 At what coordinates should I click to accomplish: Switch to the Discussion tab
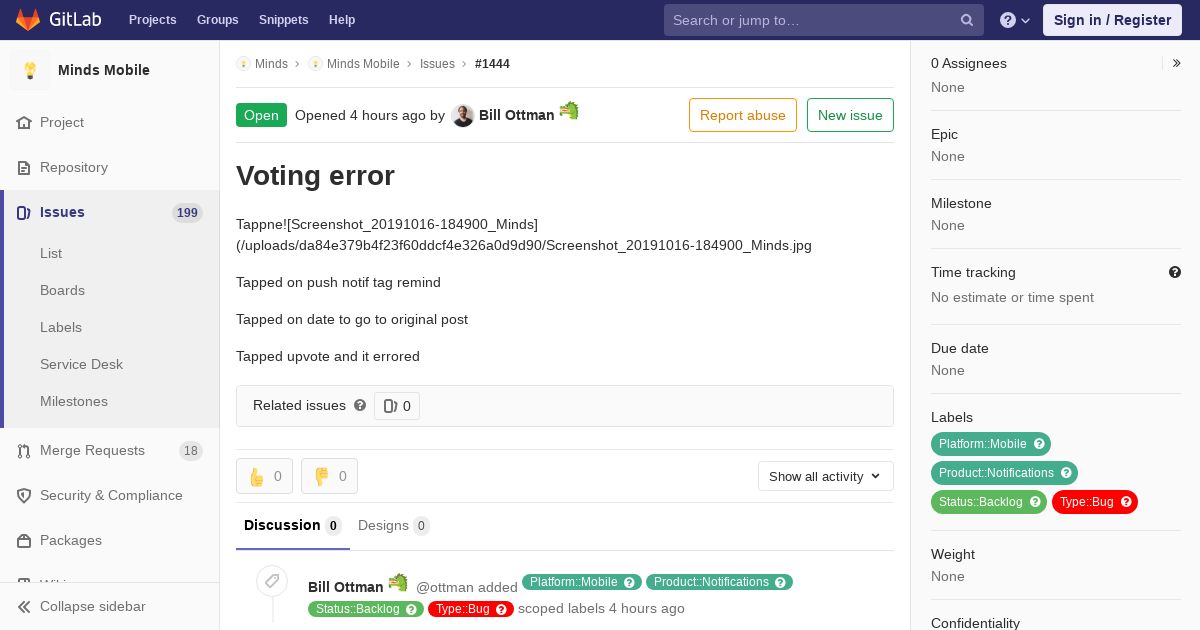pos(293,526)
